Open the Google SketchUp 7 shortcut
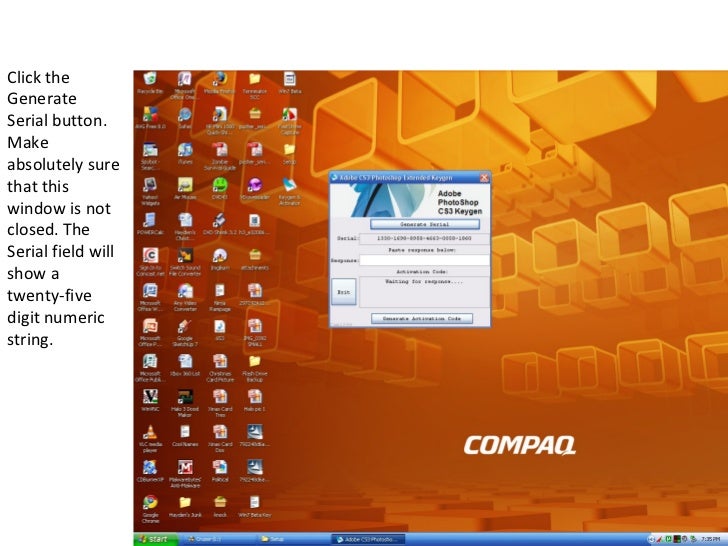728x546 pixels. tap(185, 332)
